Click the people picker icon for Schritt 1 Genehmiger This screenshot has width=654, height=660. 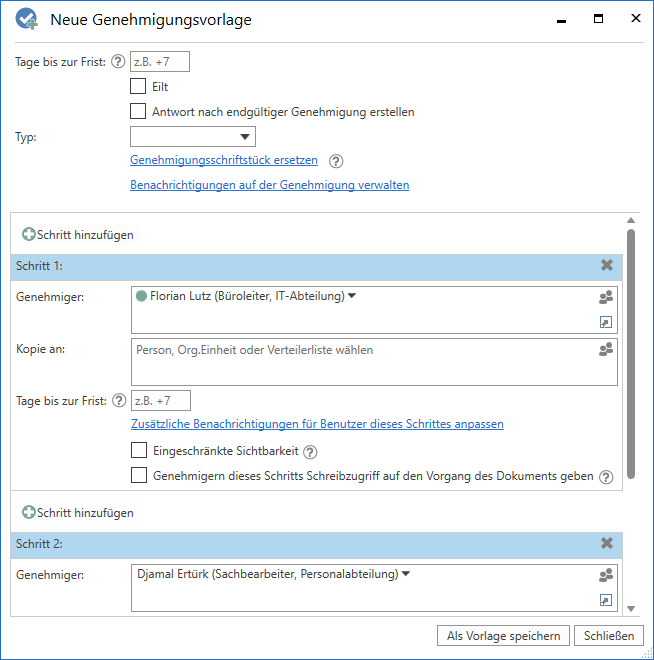pos(605,297)
